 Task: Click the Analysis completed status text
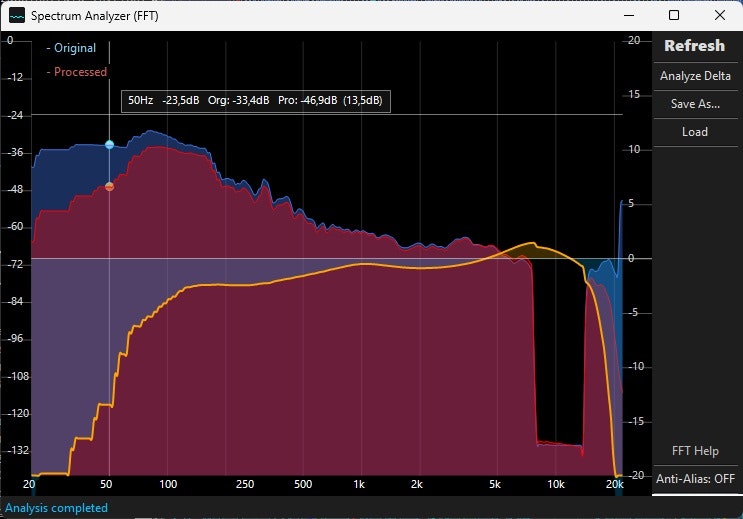56,508
